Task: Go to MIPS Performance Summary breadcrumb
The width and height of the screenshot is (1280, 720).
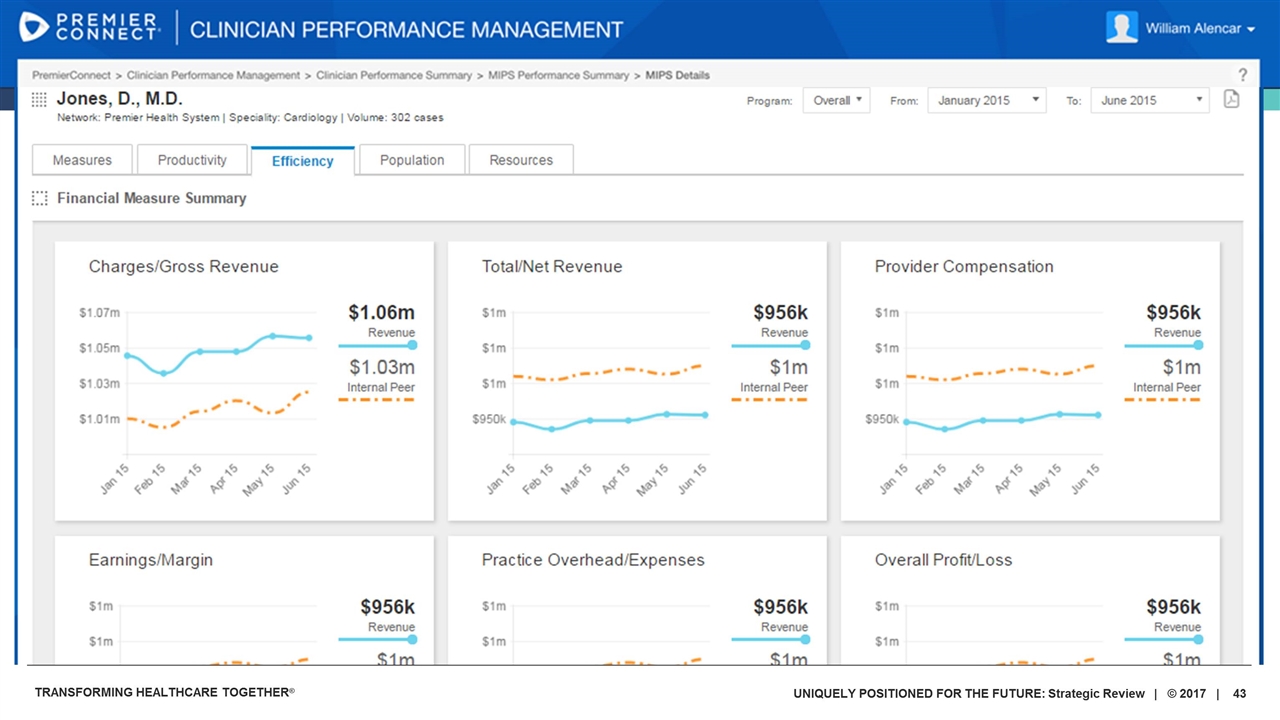Action: coord(558,75)
